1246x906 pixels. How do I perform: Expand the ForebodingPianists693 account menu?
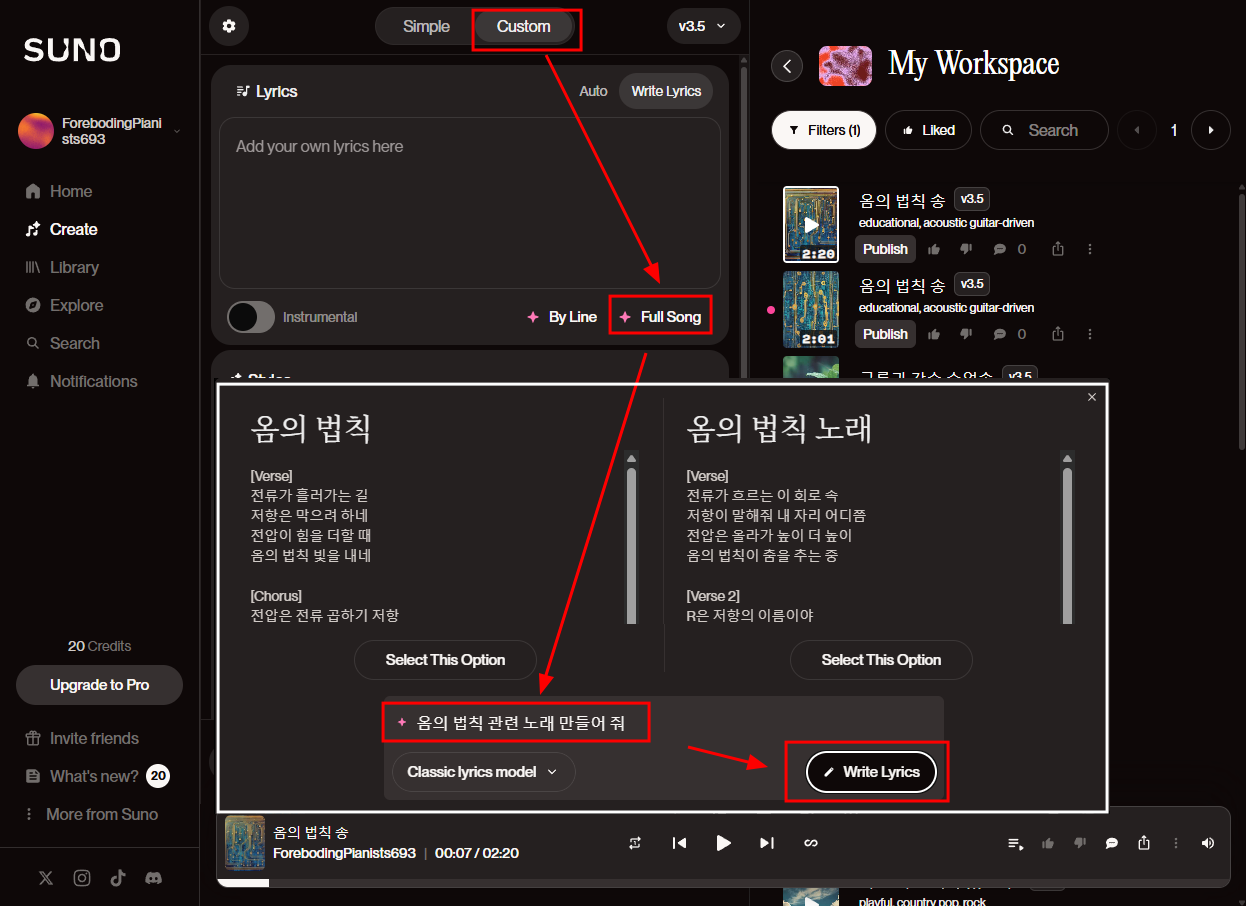tap(99, 131)
